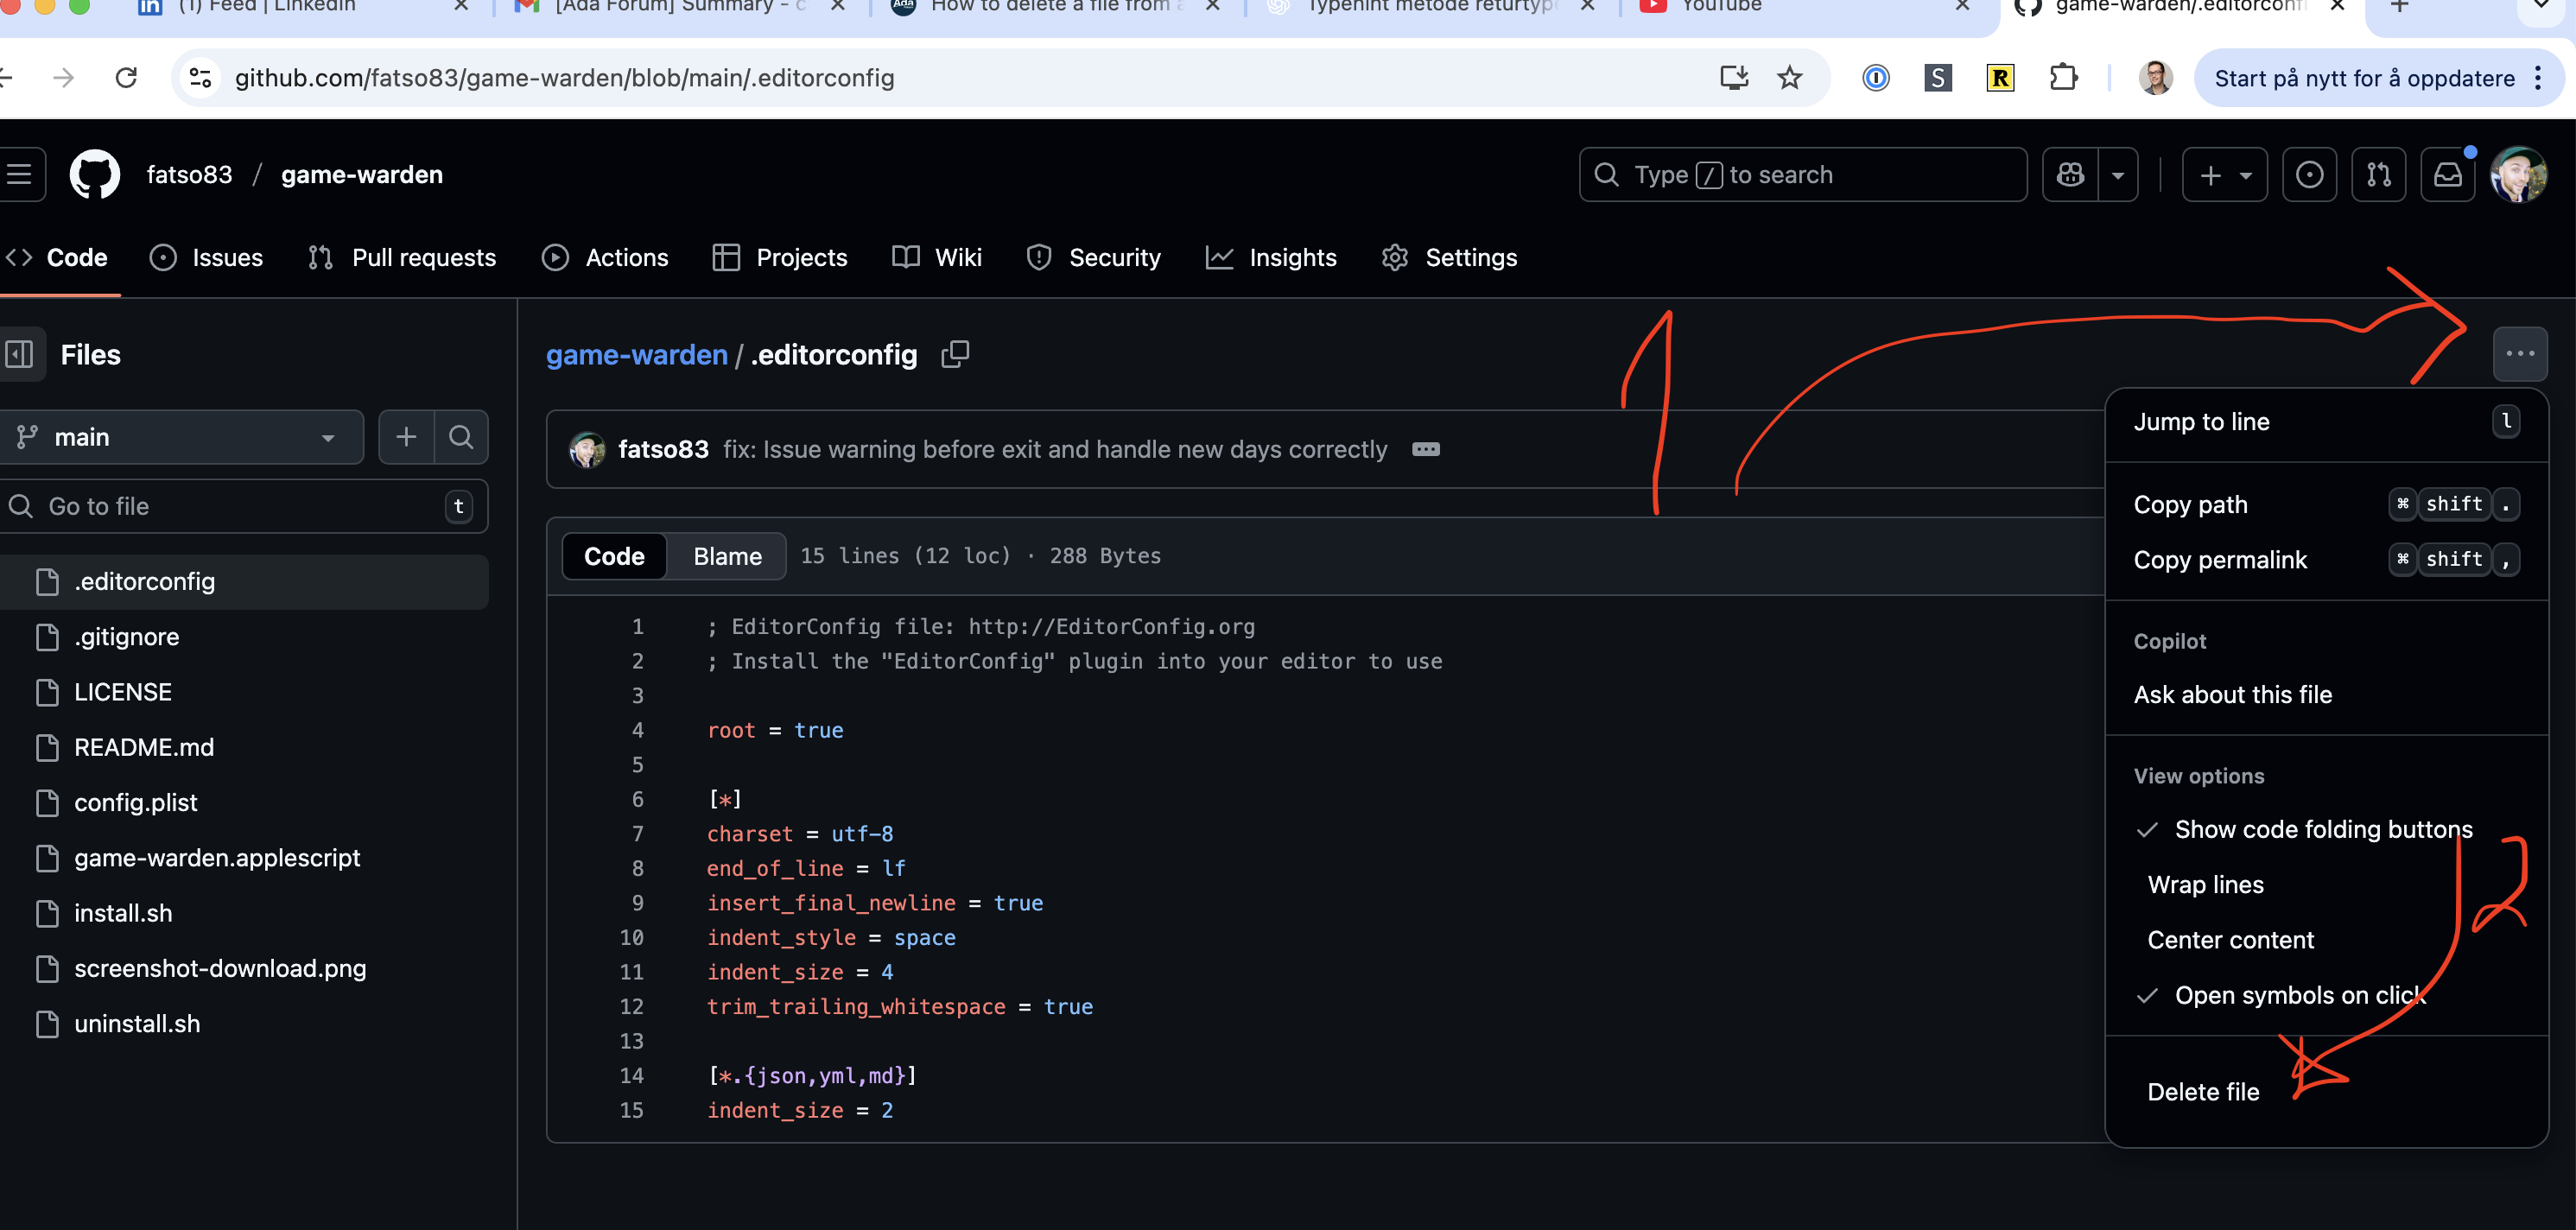Copy file path icon next to .editorconfig

tap(955, 354)
